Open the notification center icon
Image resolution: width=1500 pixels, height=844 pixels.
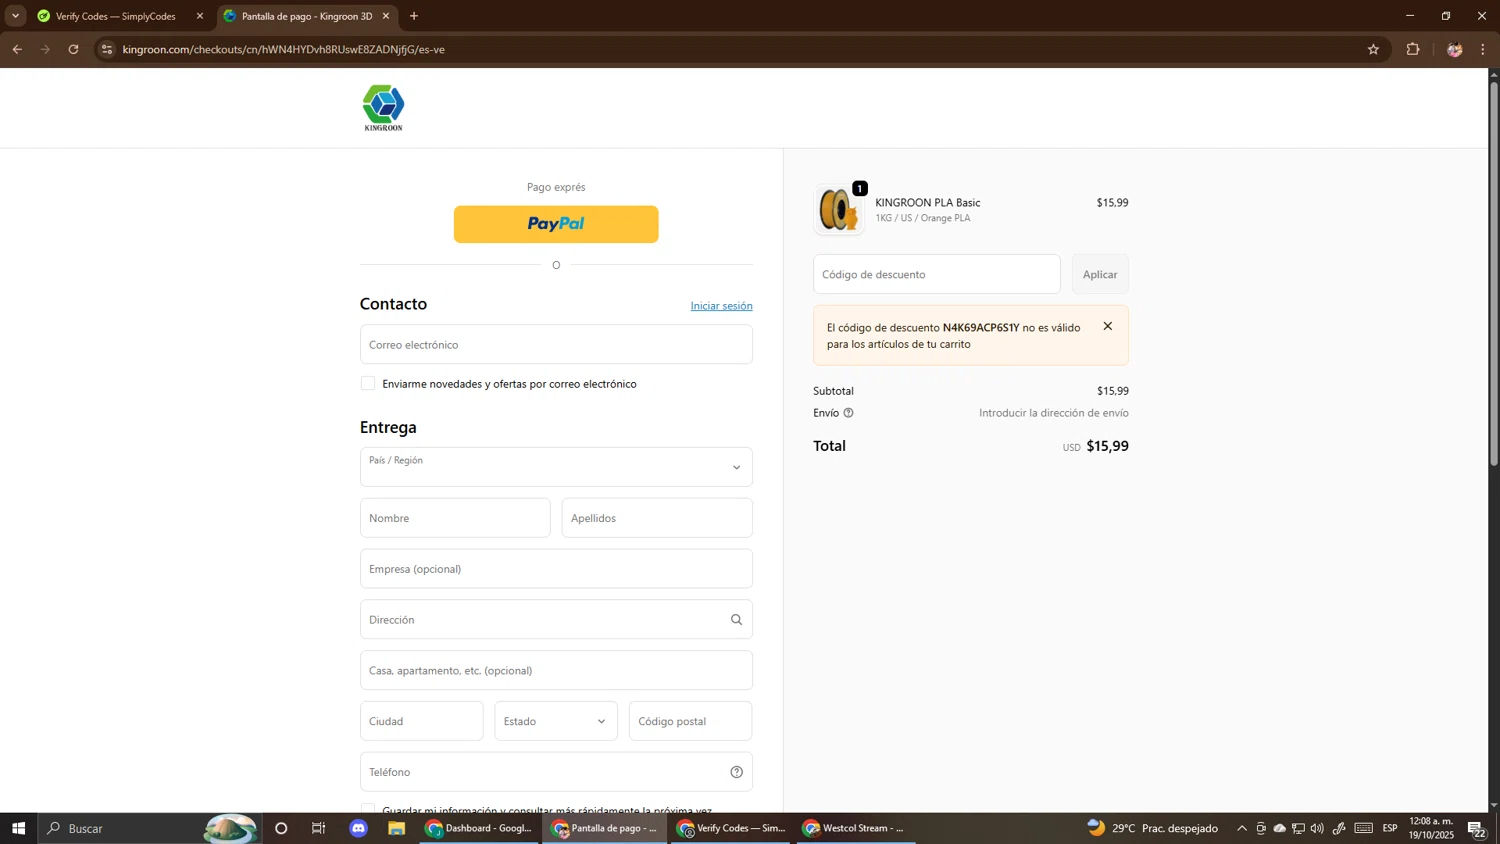click(x=1477, y=828)
